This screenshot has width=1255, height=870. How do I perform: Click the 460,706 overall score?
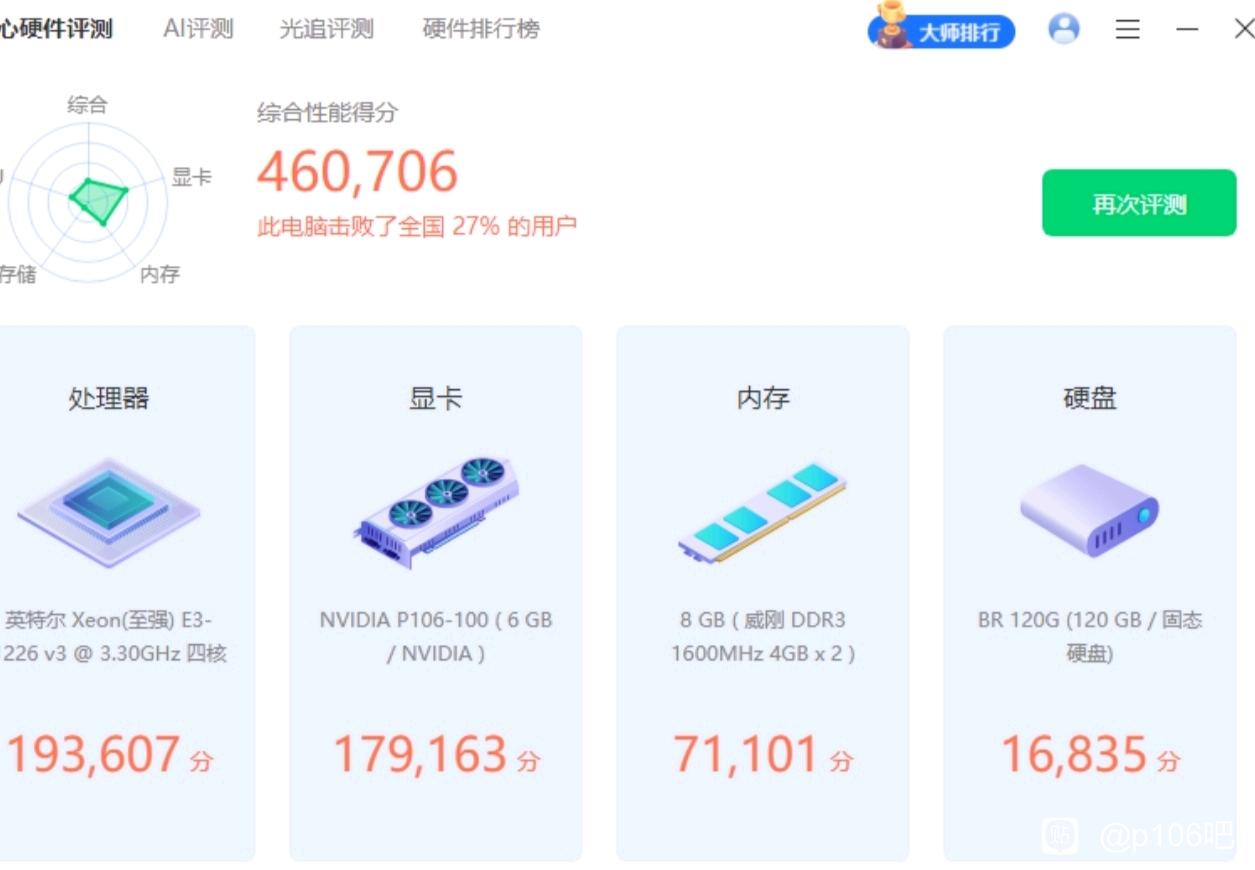coord(358,171)
